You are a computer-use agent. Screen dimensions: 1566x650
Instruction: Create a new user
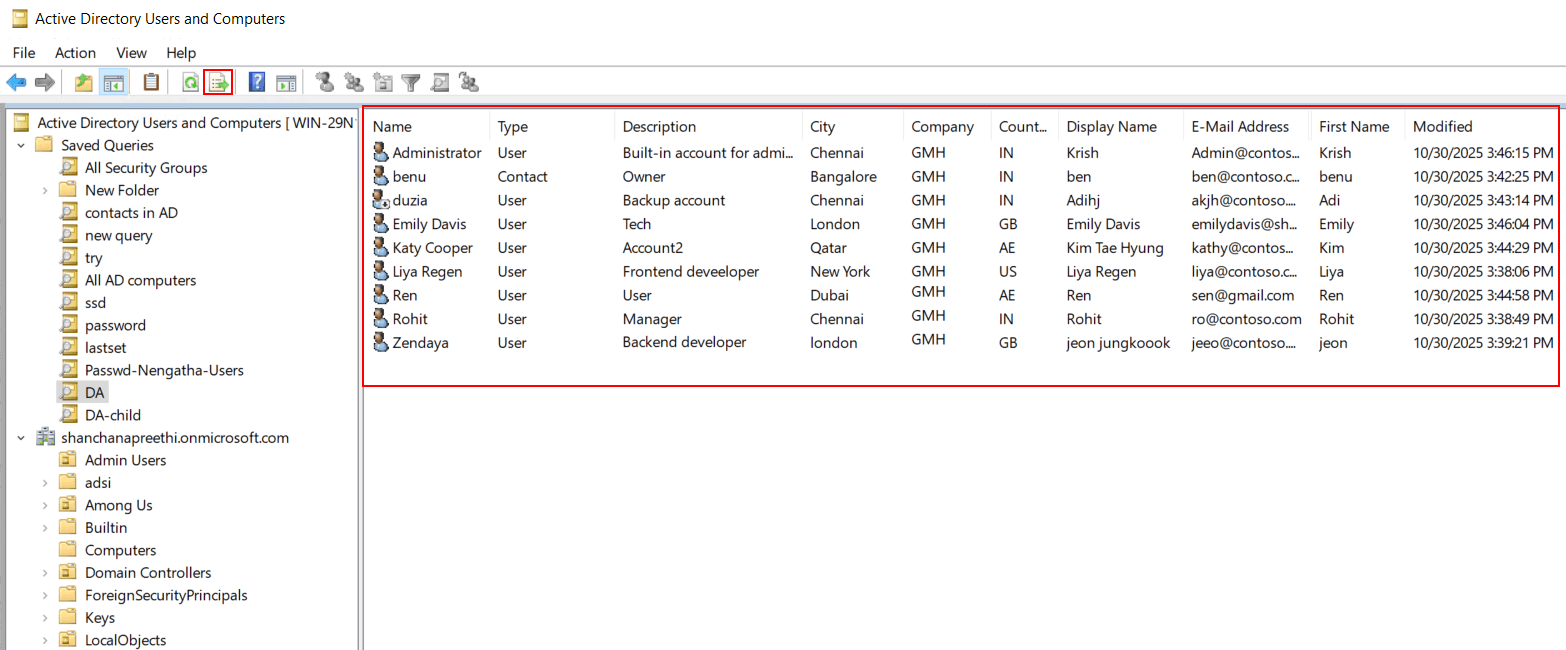click(322, 82)
